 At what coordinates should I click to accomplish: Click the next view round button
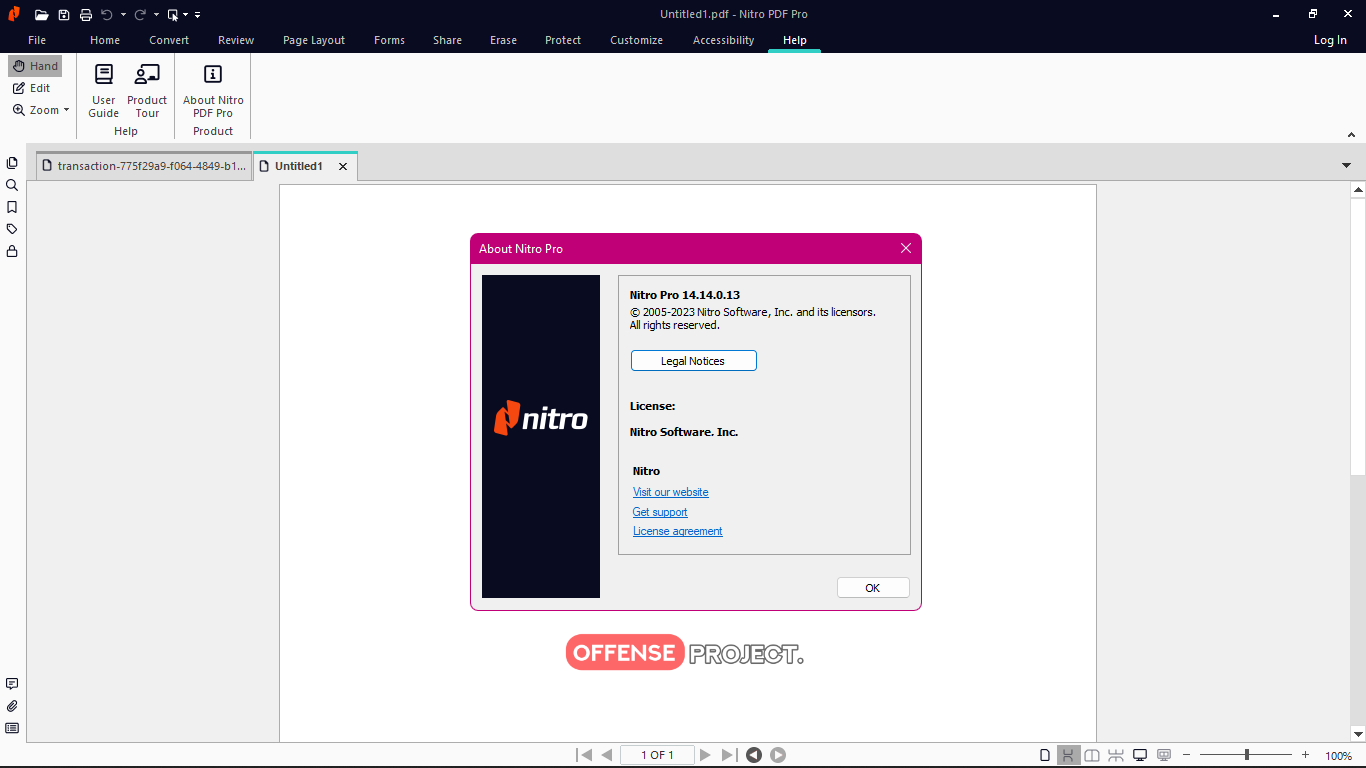tap(778, 755)
